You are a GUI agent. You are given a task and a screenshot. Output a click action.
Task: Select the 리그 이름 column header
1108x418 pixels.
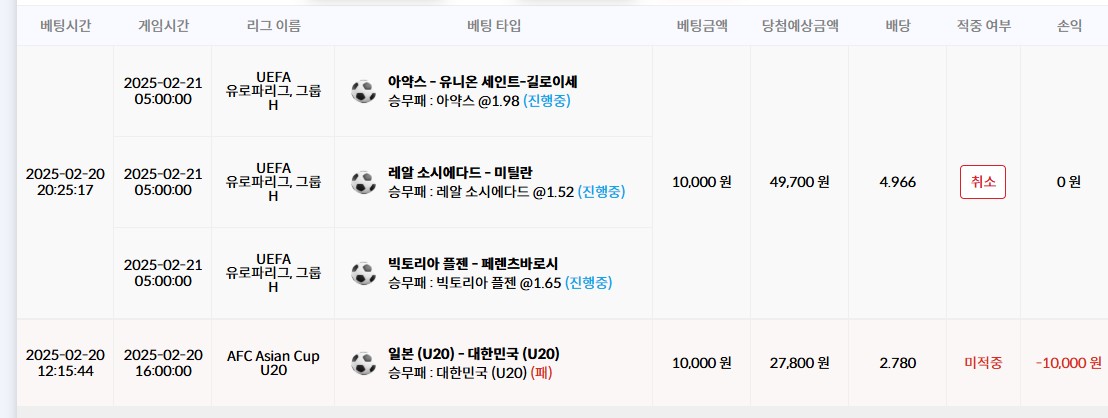273,26
